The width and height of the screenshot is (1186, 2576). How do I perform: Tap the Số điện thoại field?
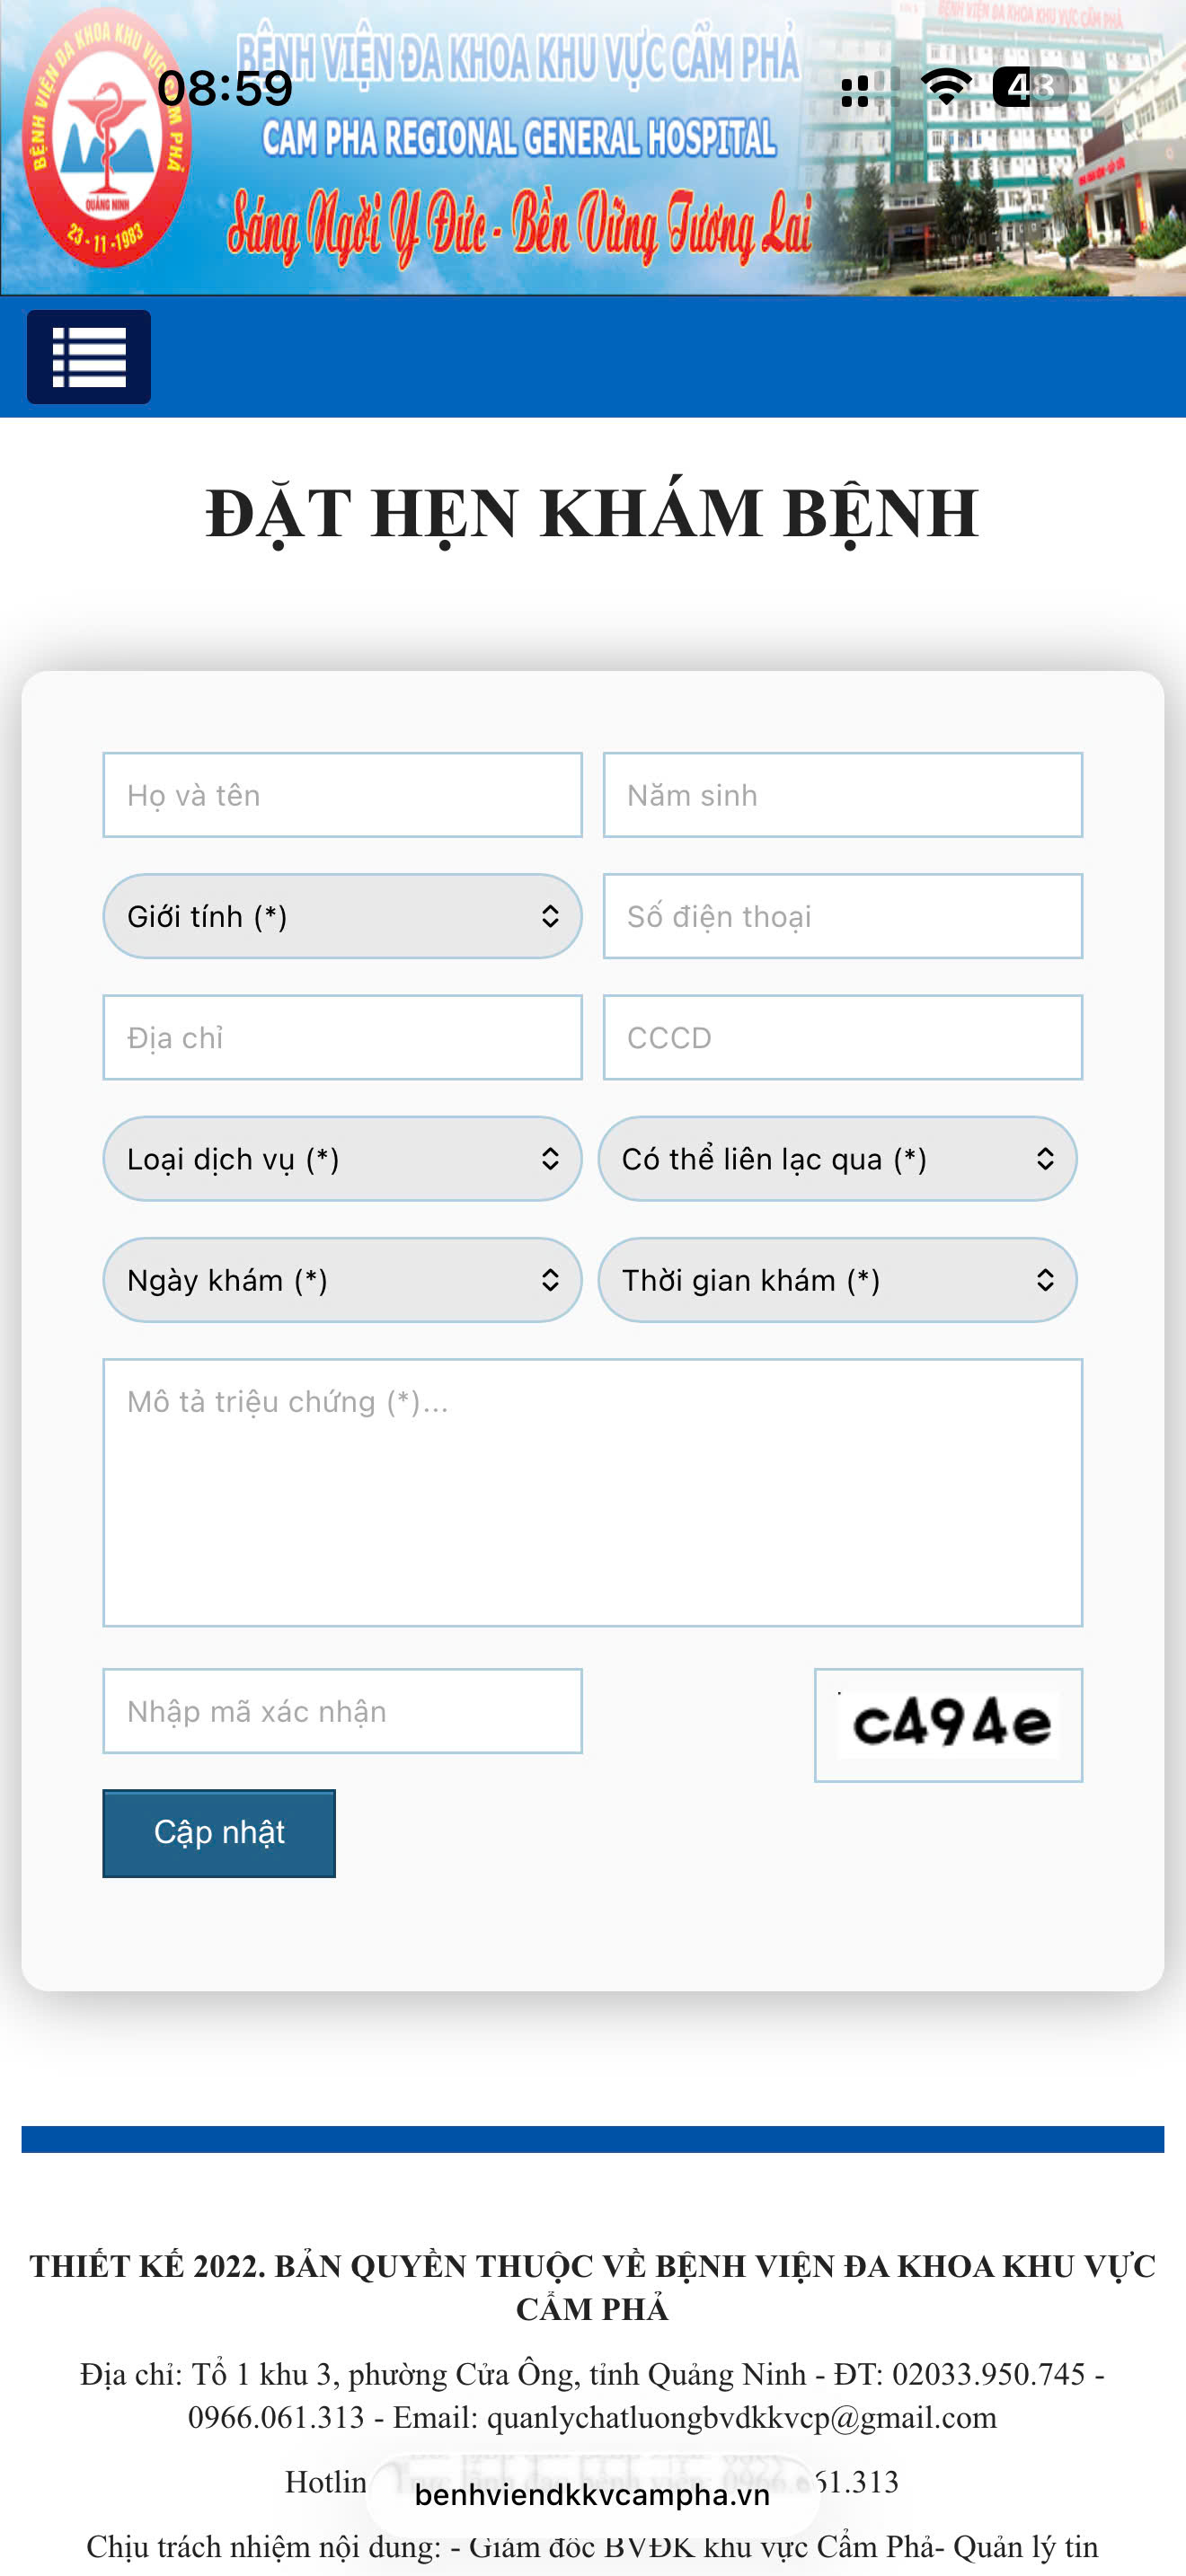point(842,916)
